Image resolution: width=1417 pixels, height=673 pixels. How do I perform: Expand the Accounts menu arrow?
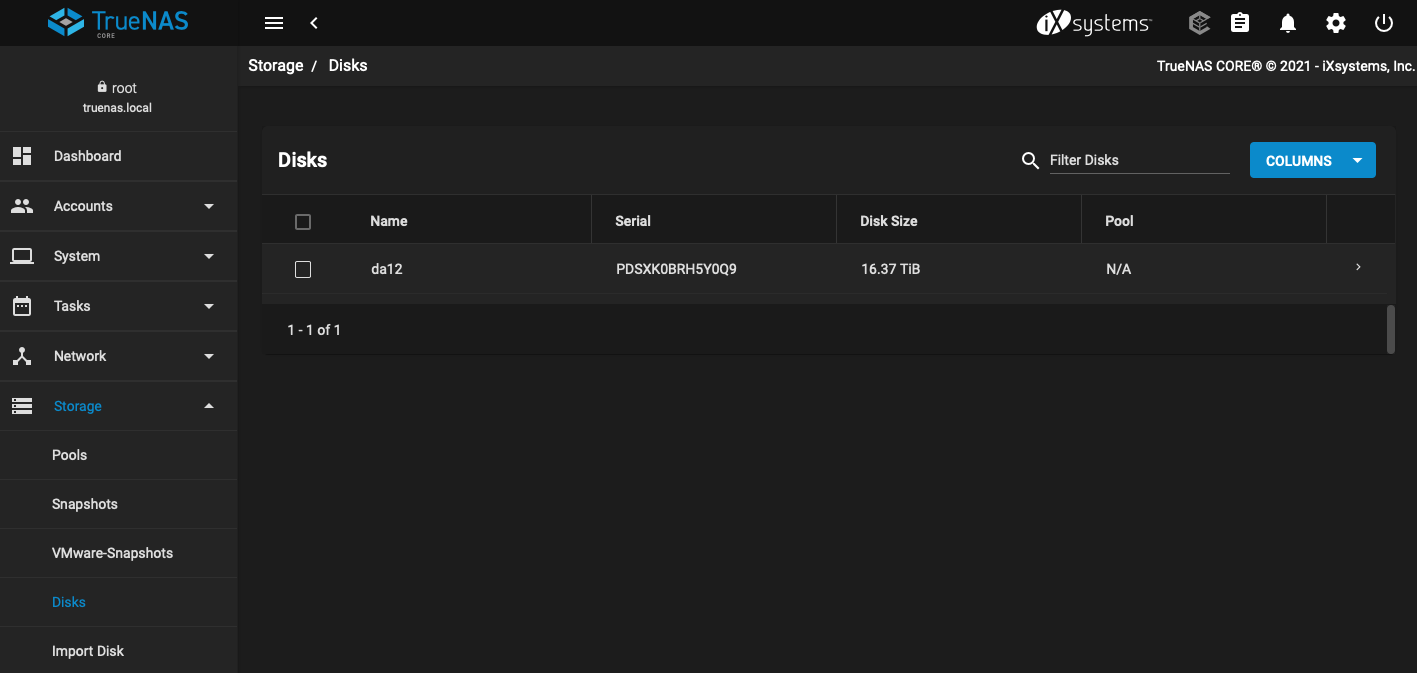(209, 206)
